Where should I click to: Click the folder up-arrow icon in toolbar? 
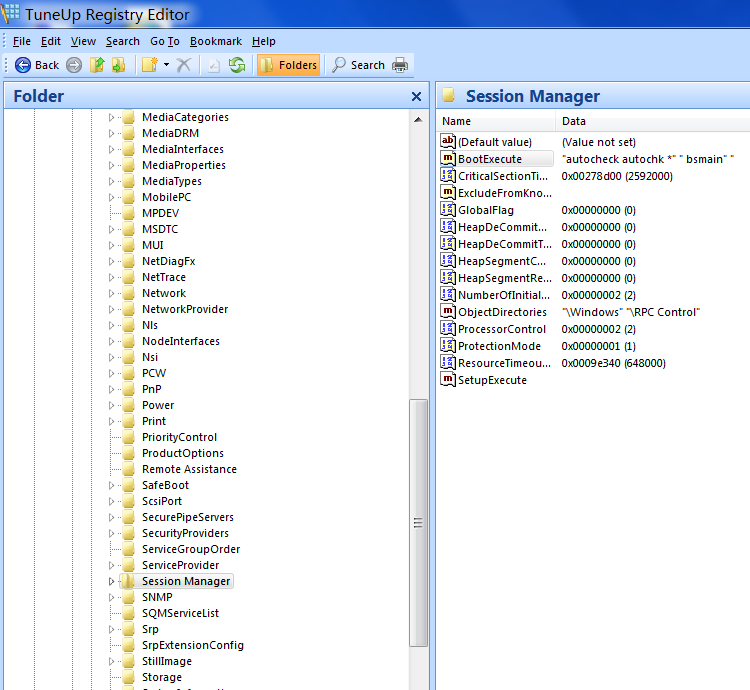(x=97, y=65)
